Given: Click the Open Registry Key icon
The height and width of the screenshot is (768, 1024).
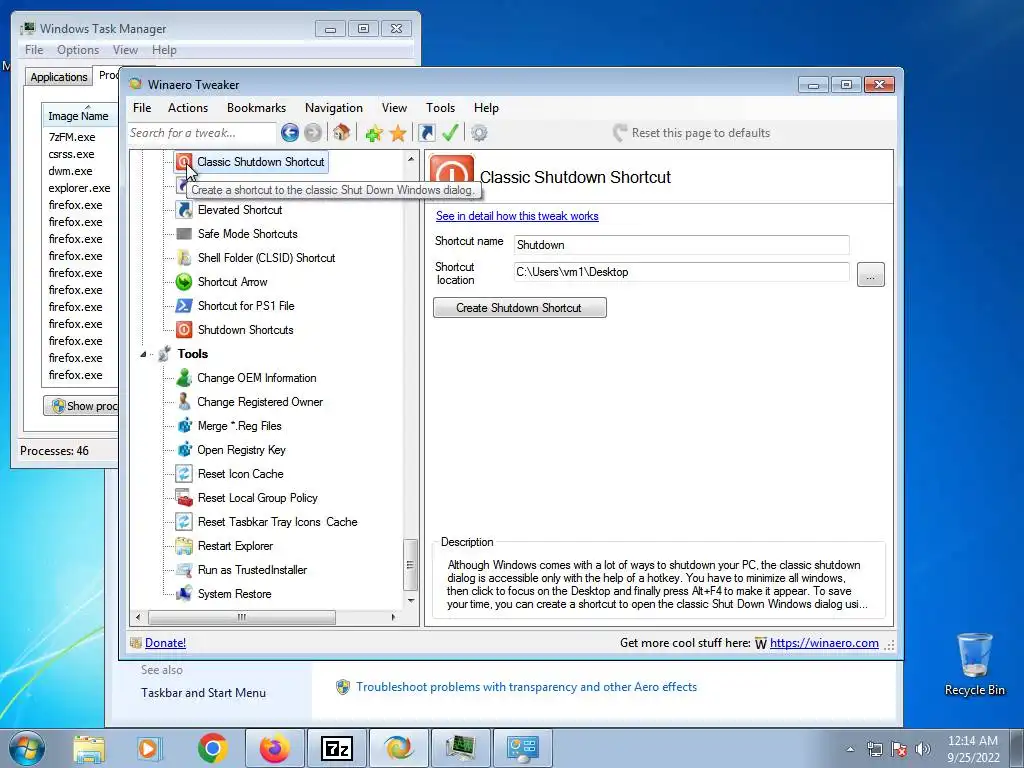Looking at the screenshot, I should (184, 449).
